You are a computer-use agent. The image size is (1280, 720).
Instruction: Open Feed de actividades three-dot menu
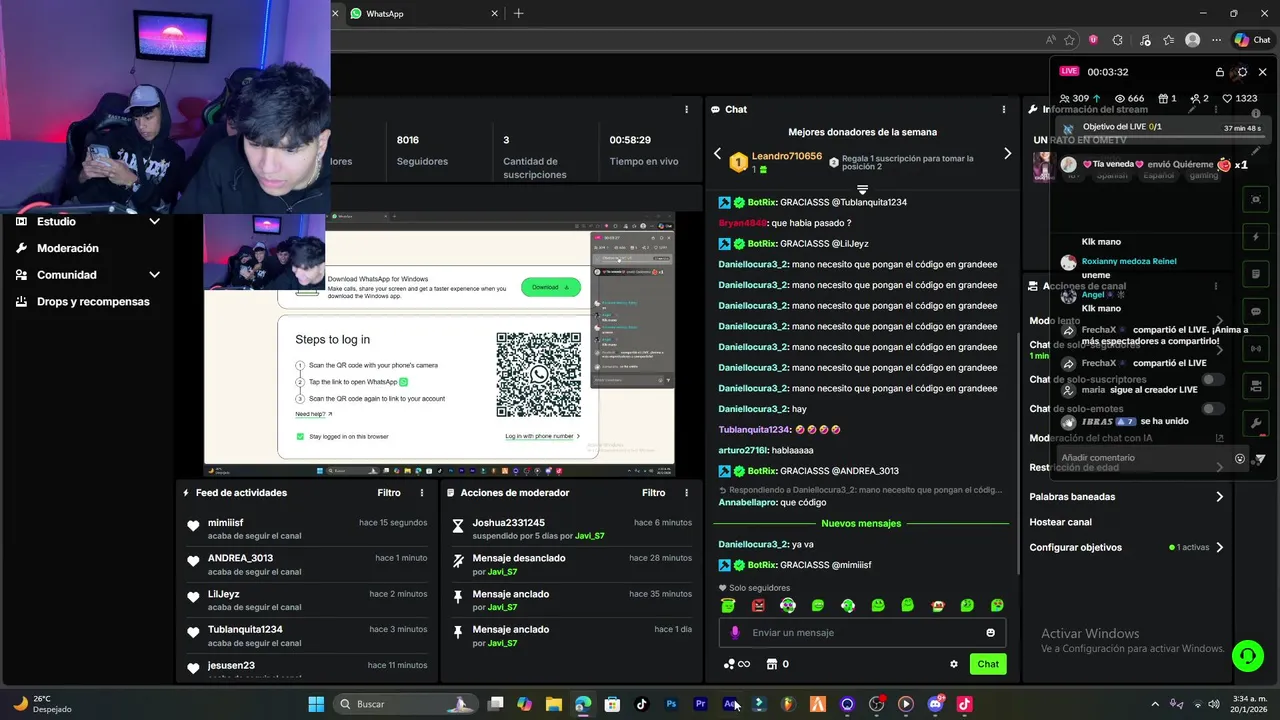(422, 493)
